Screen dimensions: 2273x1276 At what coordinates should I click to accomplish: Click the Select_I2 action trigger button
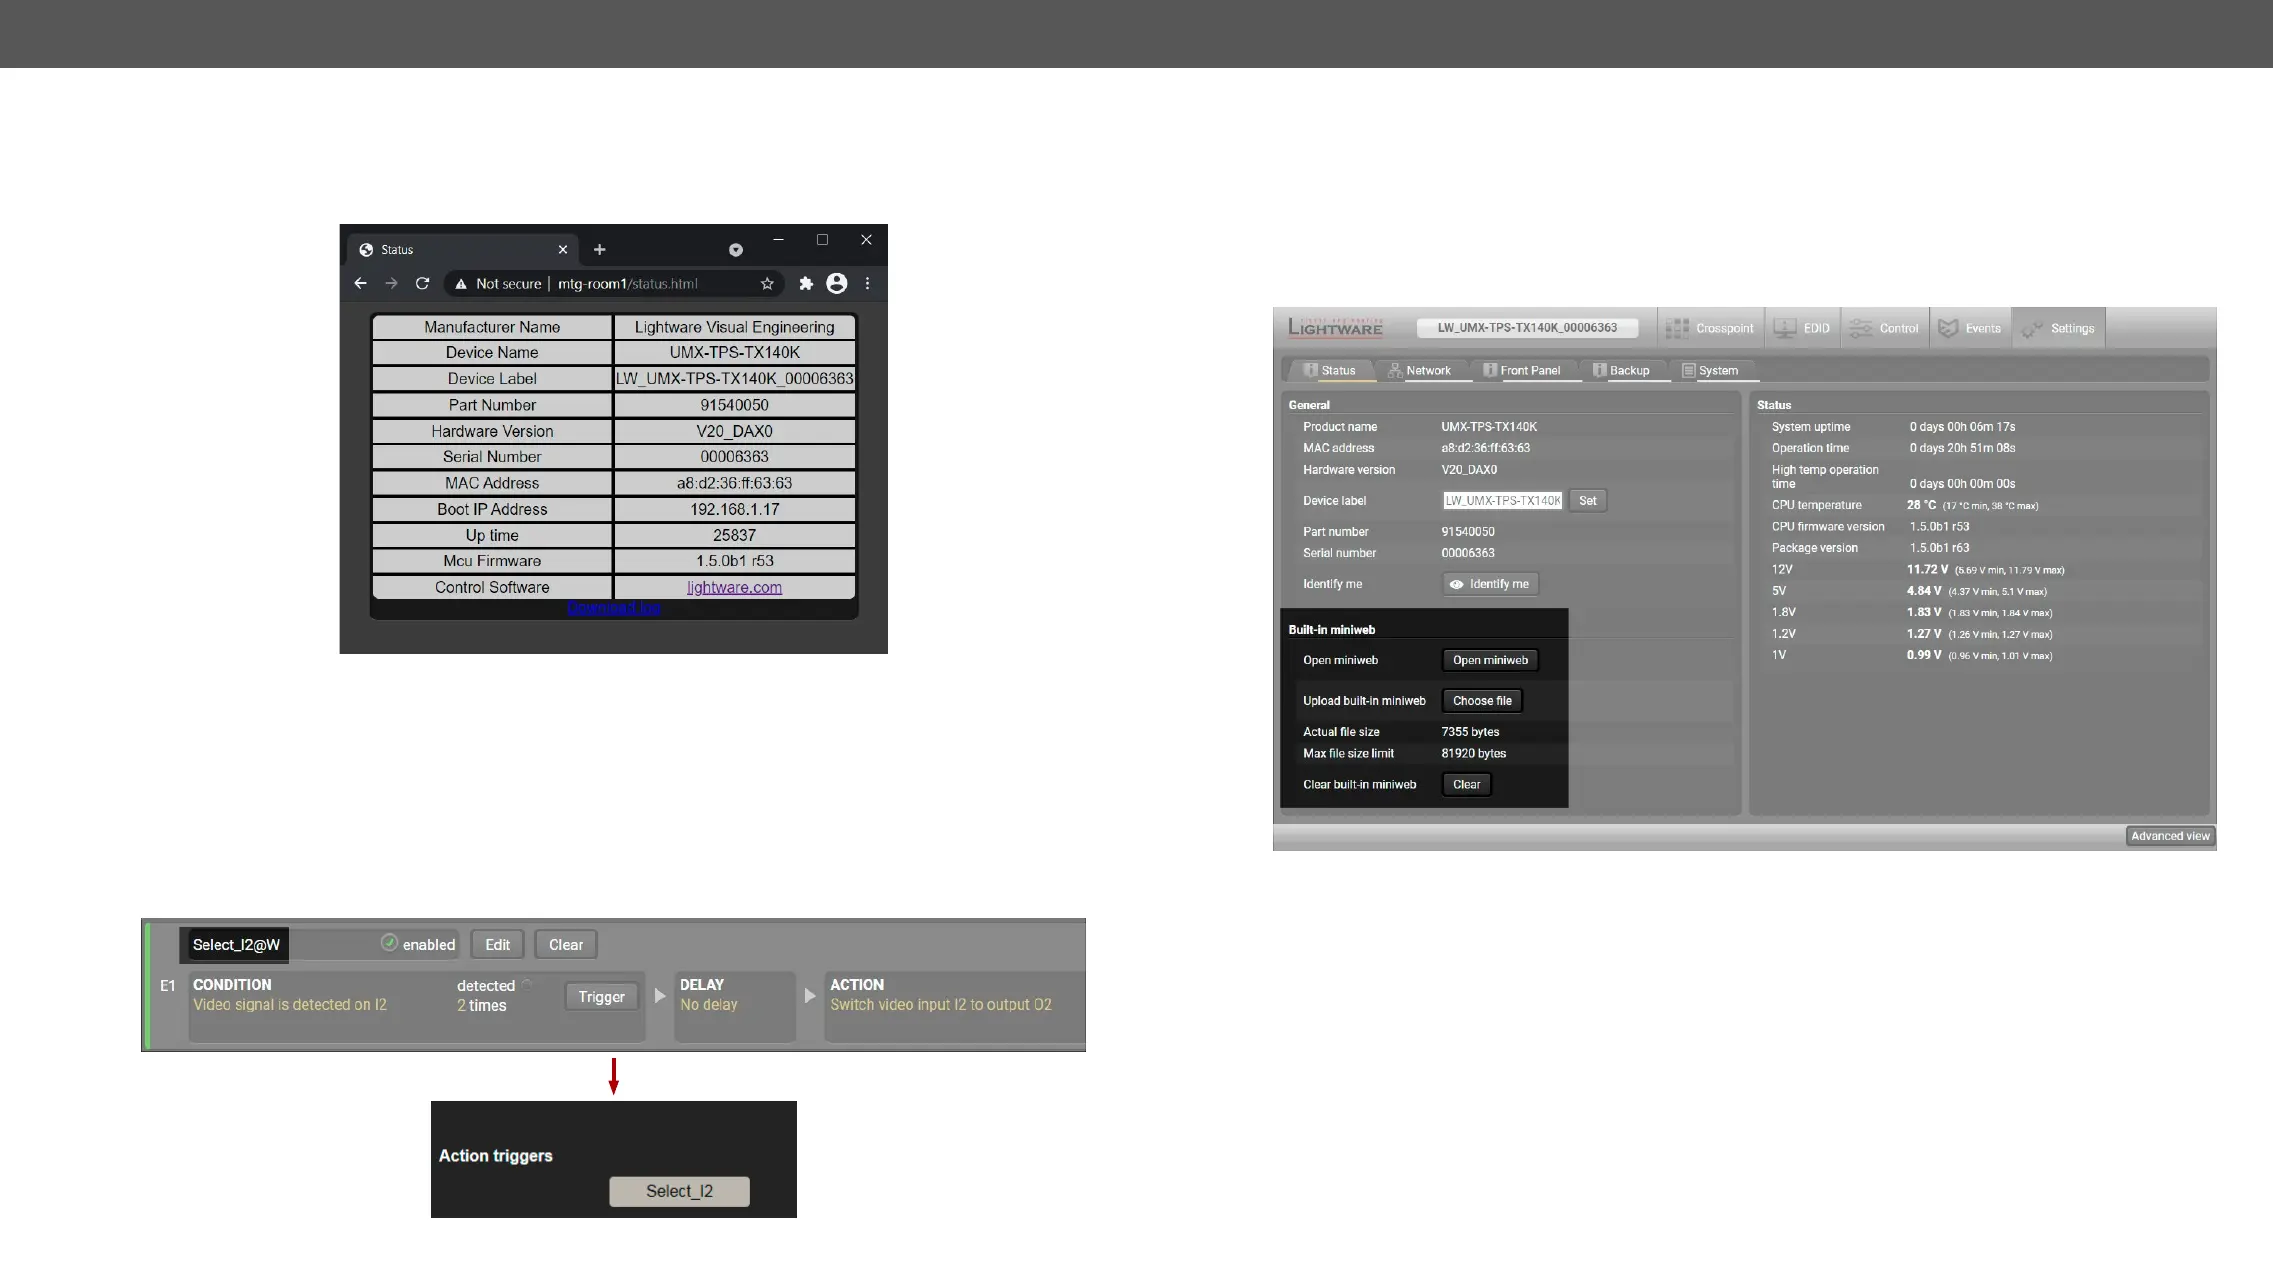(679, 1191)
